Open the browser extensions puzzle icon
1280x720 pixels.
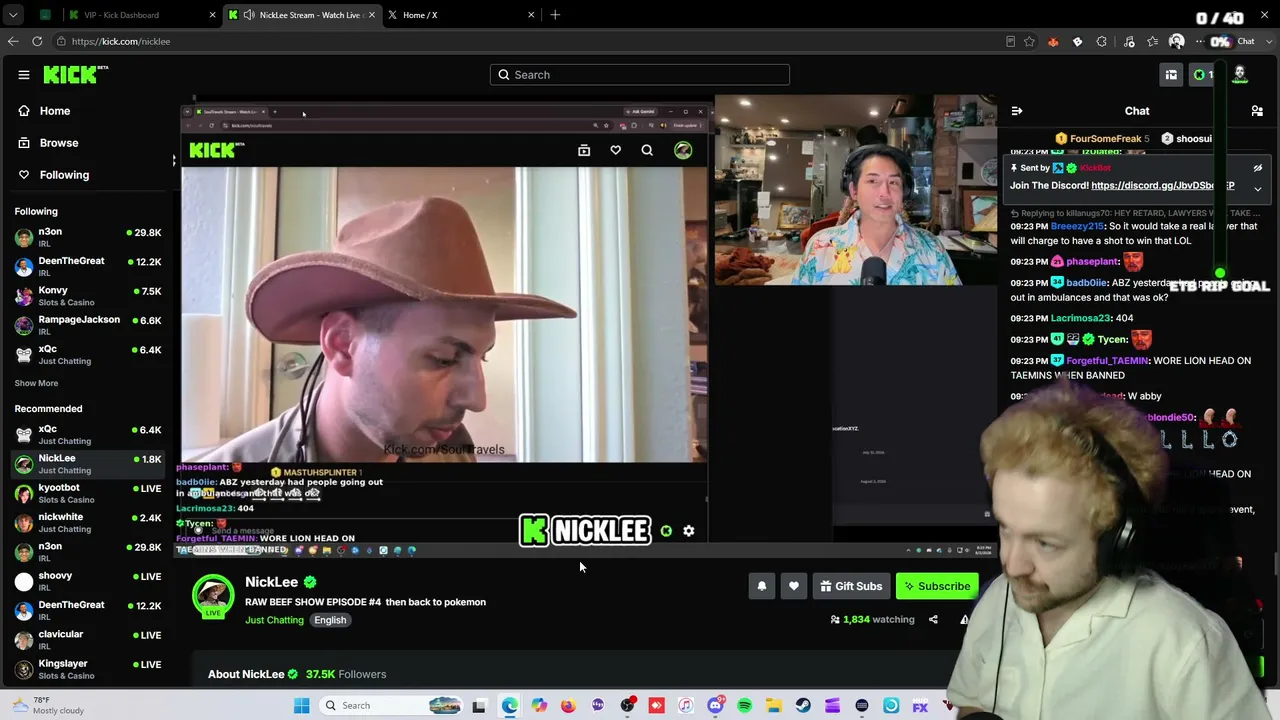coord(1102,41)
